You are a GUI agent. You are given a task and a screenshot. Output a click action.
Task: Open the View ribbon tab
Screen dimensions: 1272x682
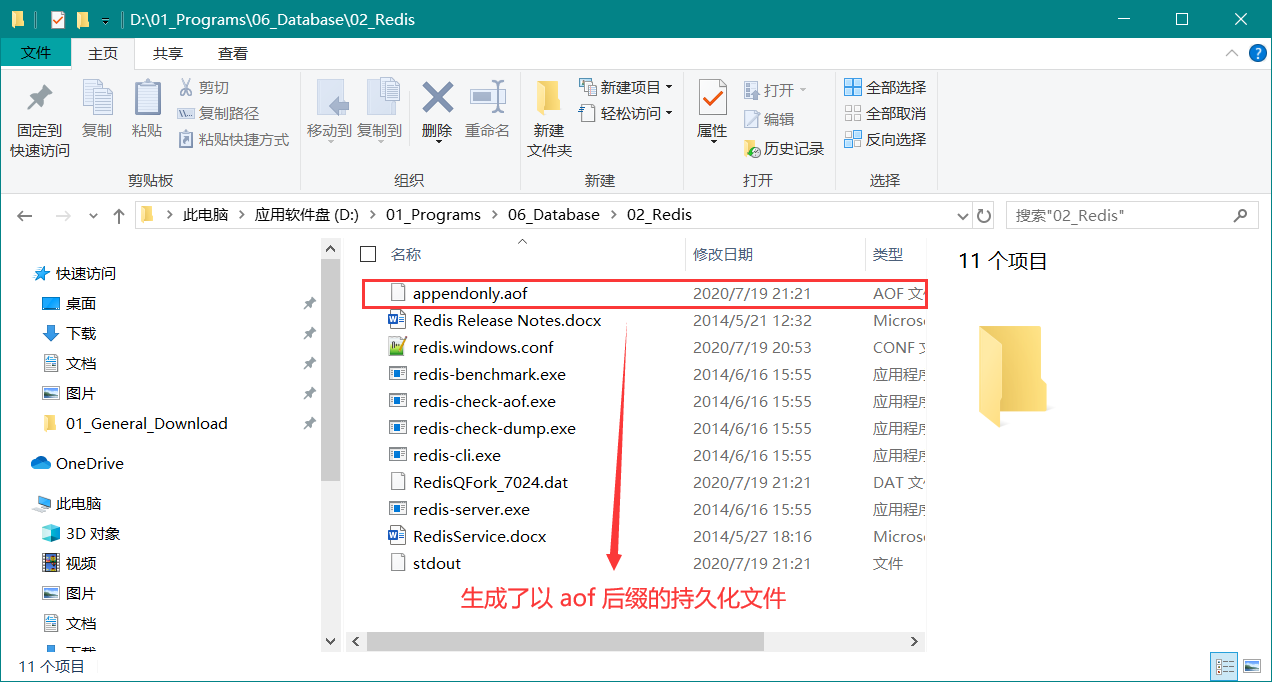pyautogui.click(x=233, y=53)
